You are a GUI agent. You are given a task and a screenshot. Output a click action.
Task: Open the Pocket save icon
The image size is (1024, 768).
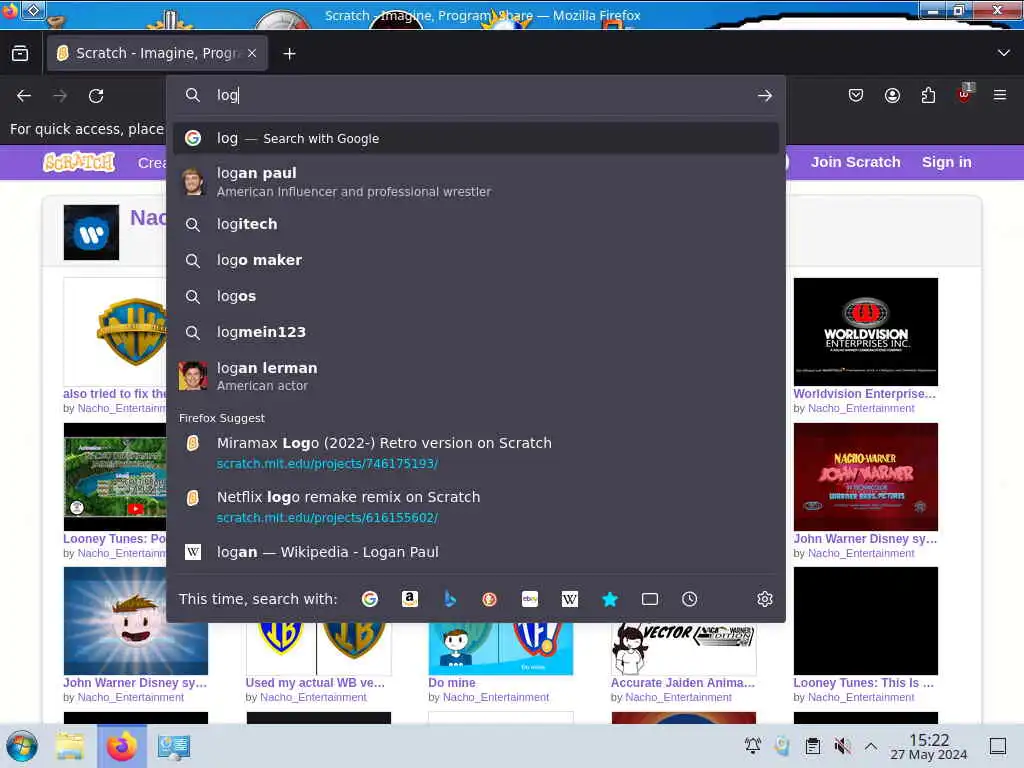coord(856,95)
